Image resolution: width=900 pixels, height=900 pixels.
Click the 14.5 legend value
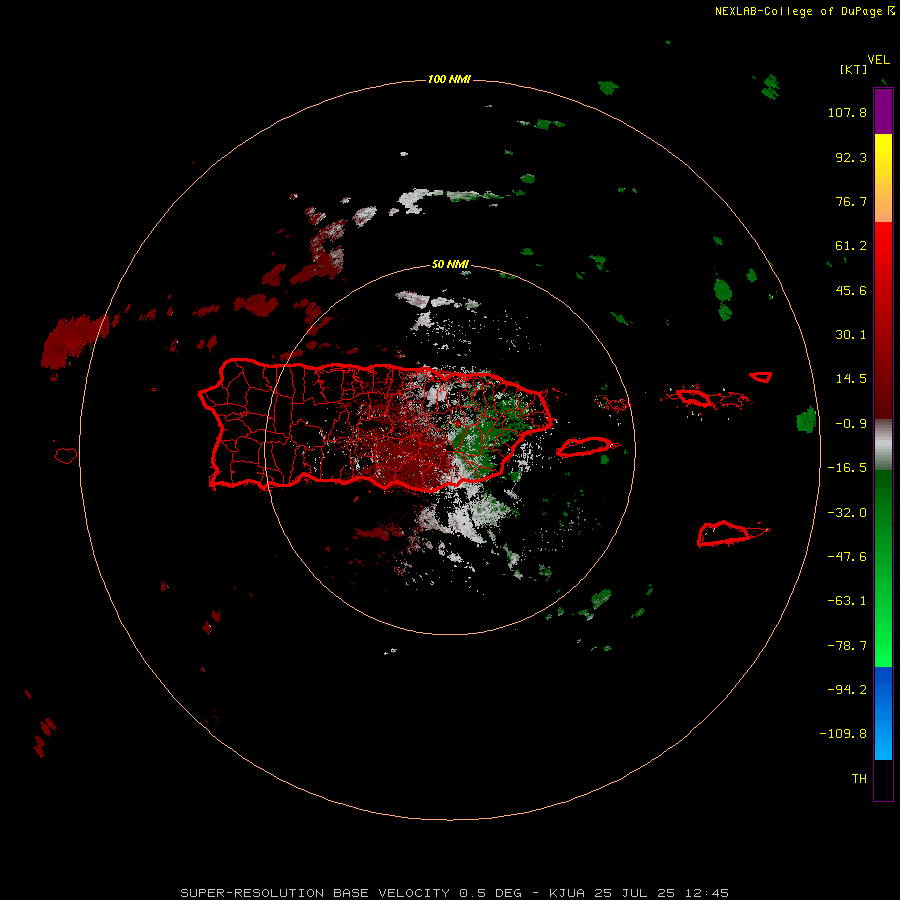851,379
